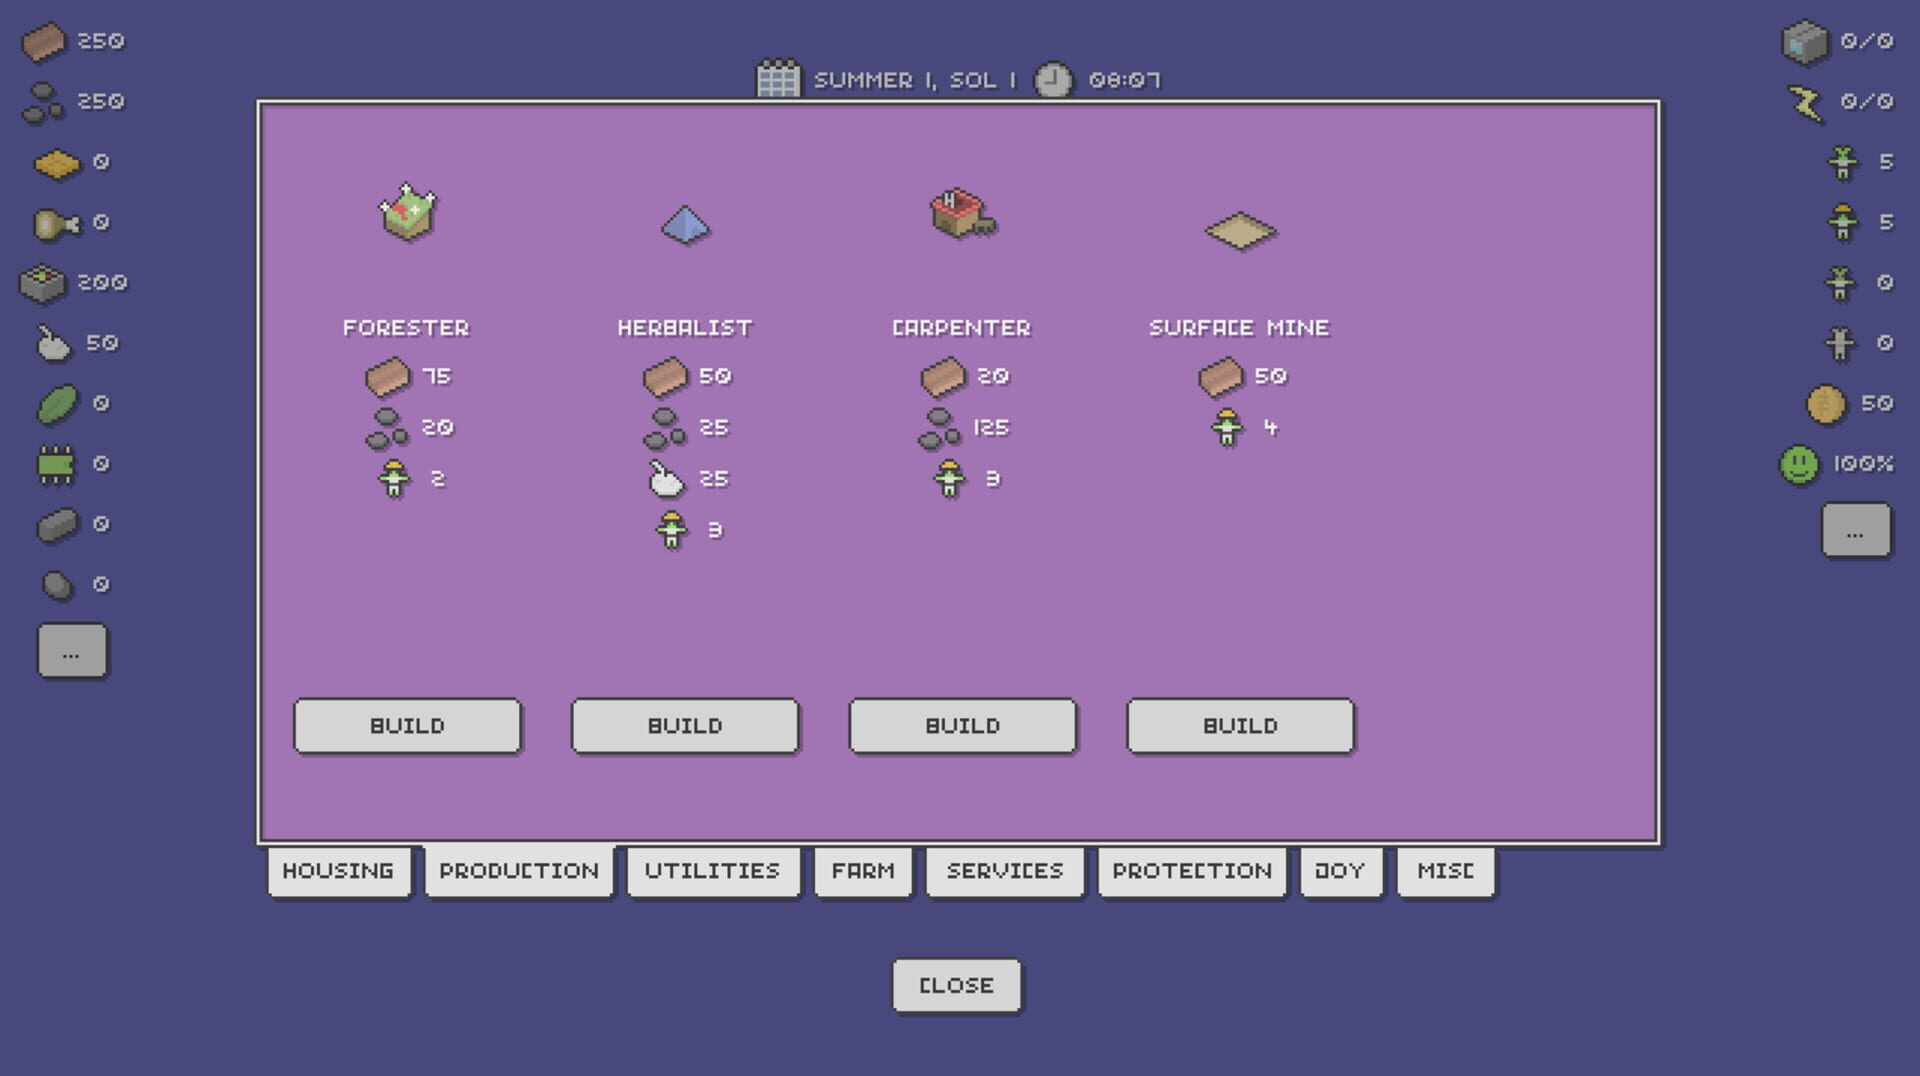
Task: Click the calendar icon beside the date
Action: click(x=778, y=79)
